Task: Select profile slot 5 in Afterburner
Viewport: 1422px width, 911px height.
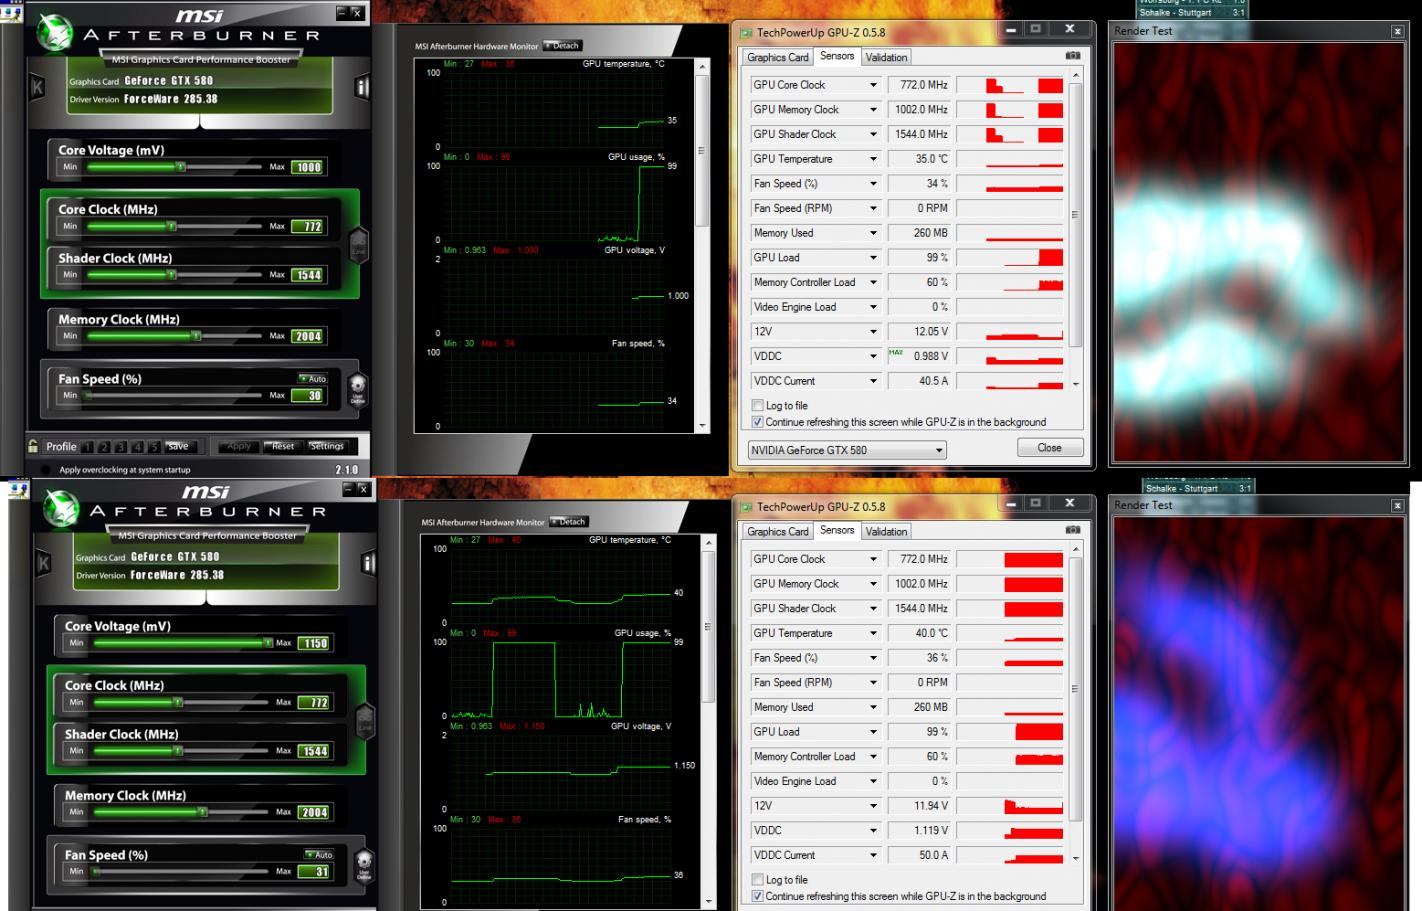Action: [x=154, y=447]
